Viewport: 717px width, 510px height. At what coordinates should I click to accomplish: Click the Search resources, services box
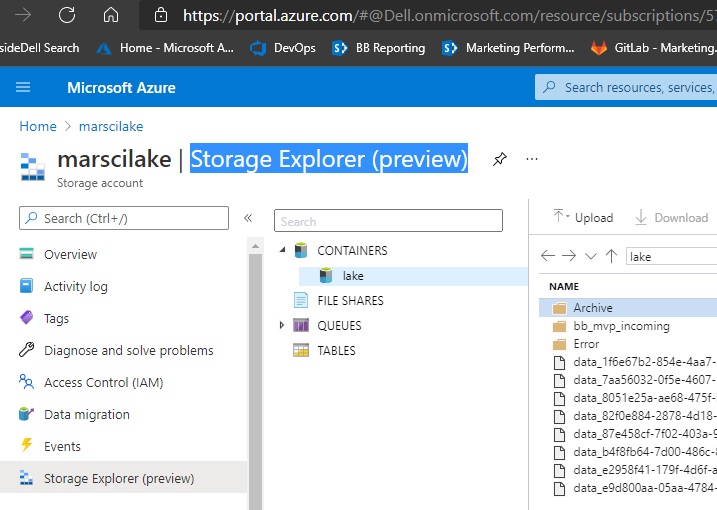pyautogui.click(x=626, y=87)
